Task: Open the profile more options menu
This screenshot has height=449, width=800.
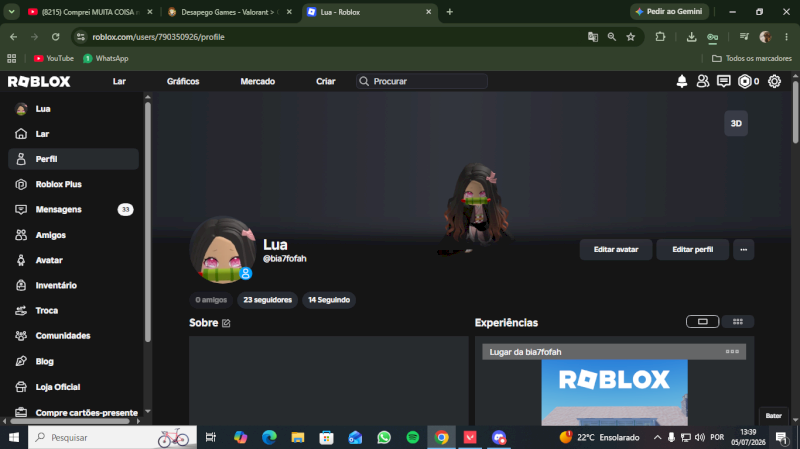Action: (743, 250)
